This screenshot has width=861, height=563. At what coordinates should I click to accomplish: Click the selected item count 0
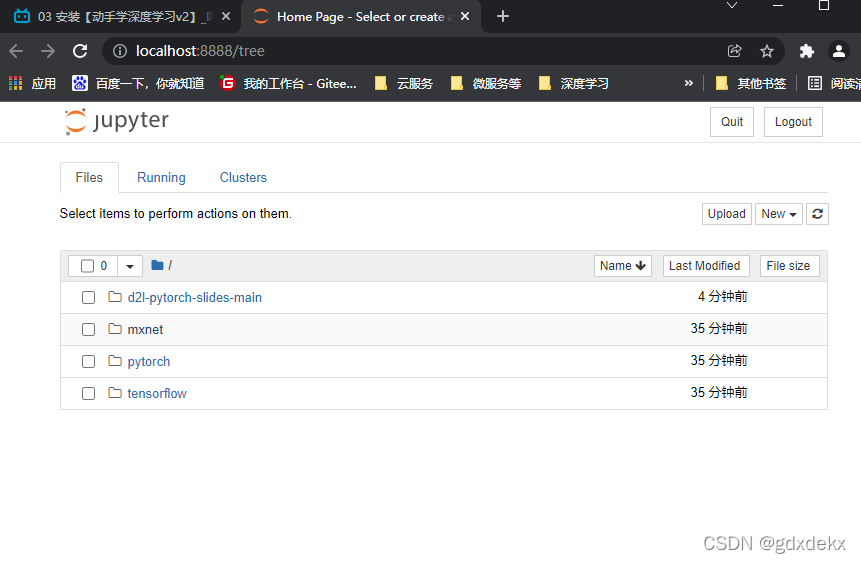(104, 266)
